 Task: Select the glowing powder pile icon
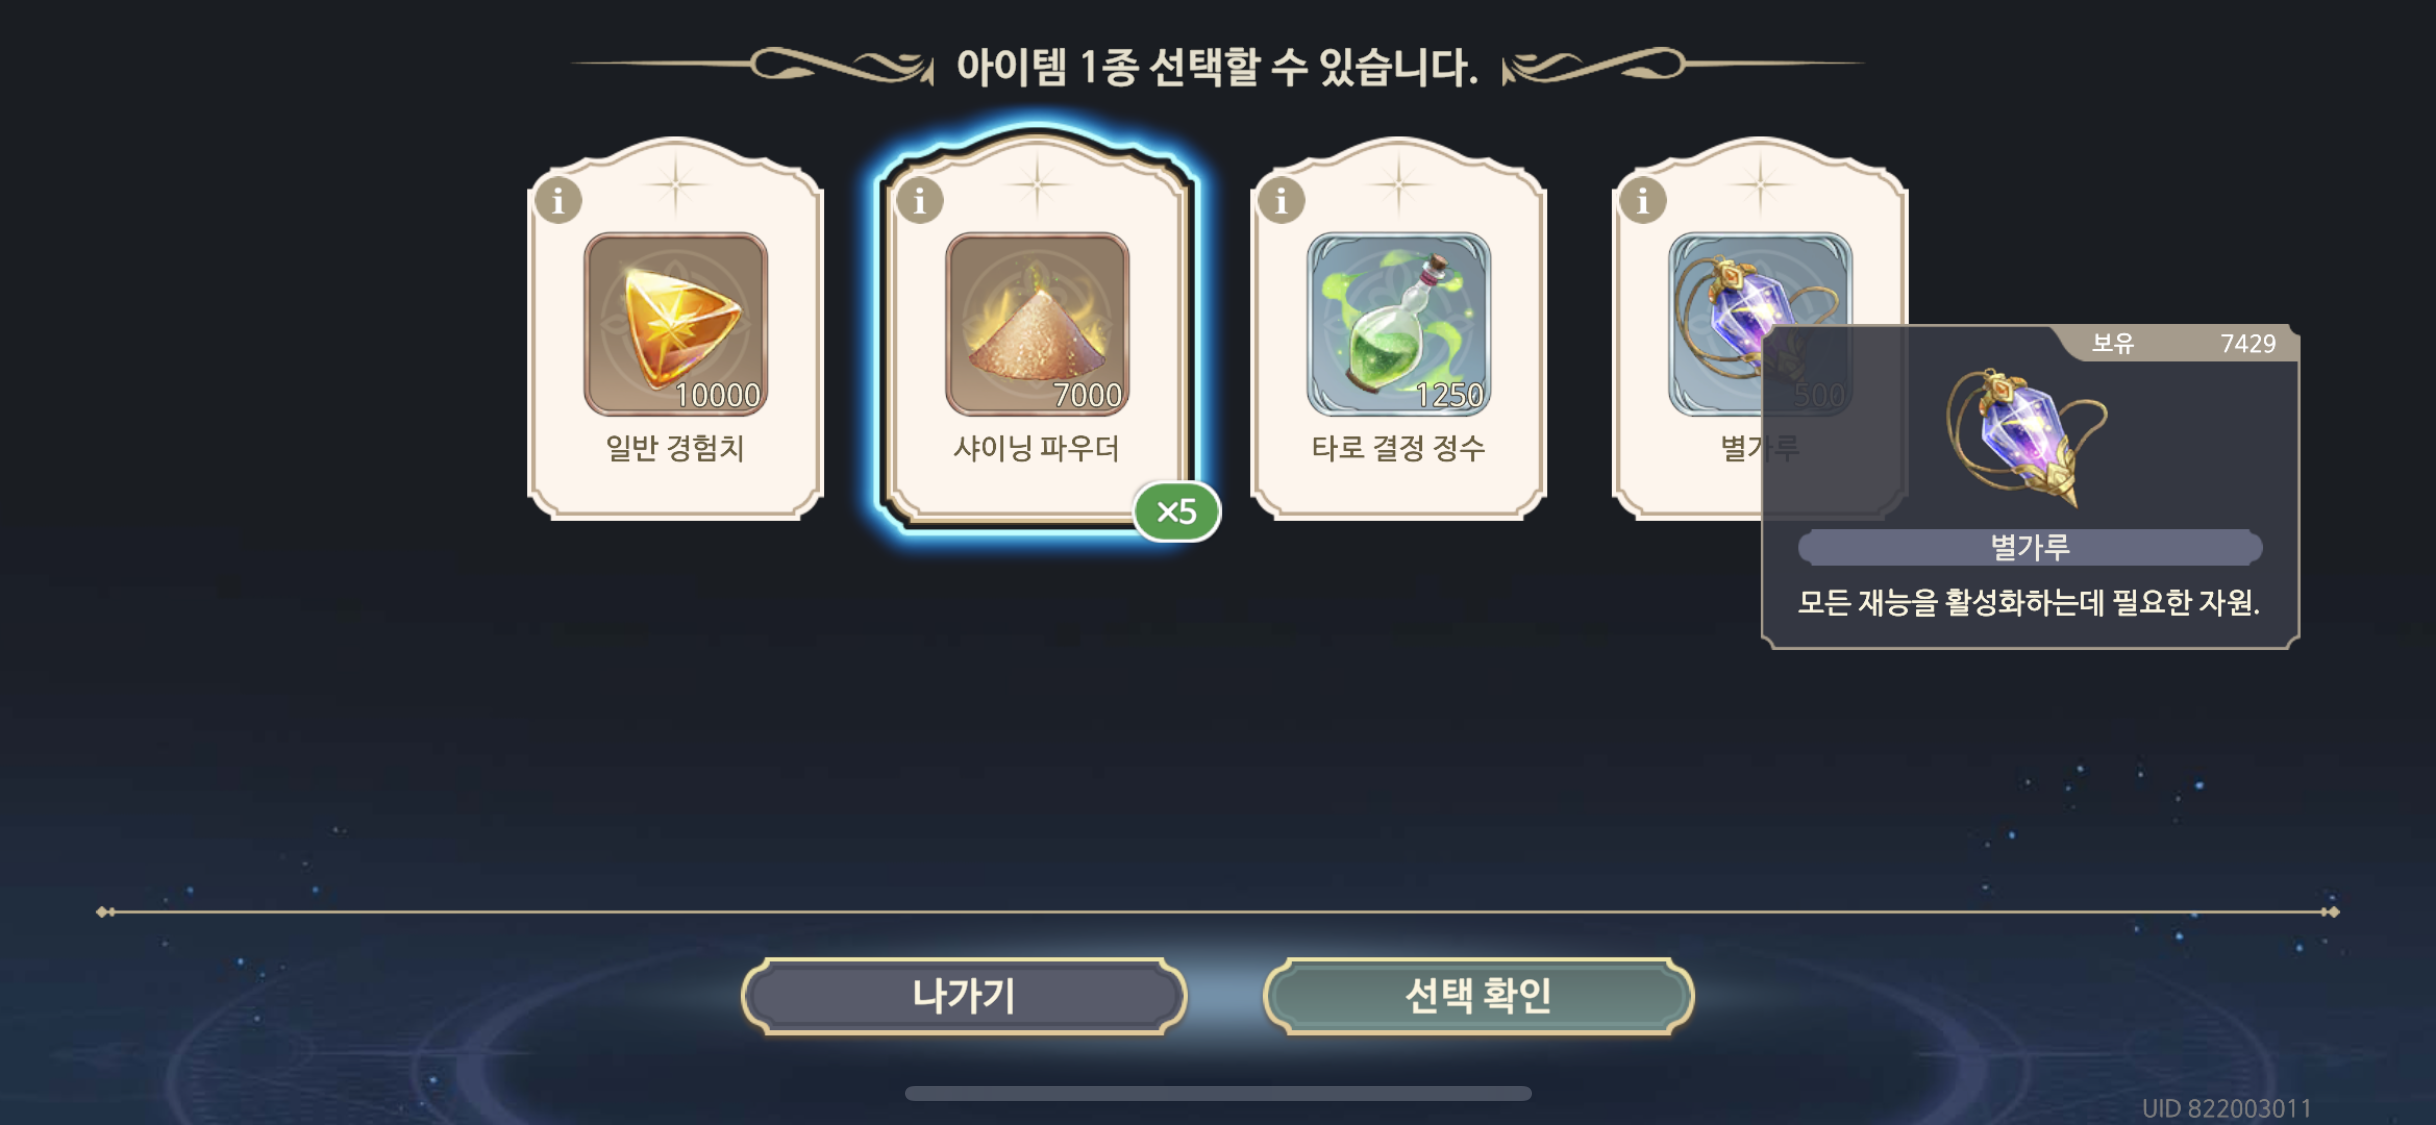(1037, 324)
